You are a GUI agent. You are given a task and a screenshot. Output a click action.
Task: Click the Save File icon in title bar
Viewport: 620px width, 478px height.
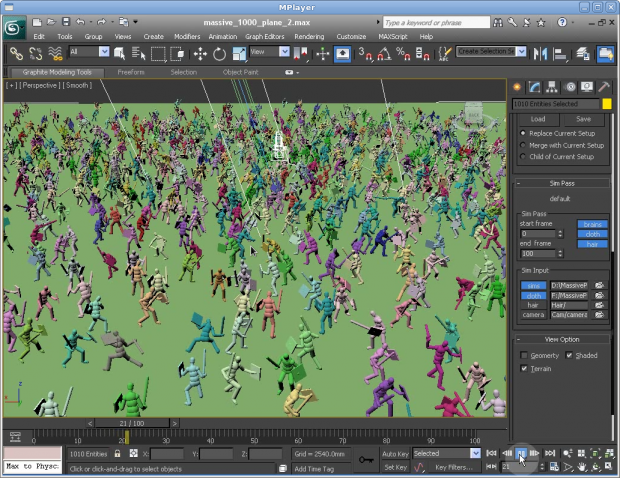pos(66,22)
